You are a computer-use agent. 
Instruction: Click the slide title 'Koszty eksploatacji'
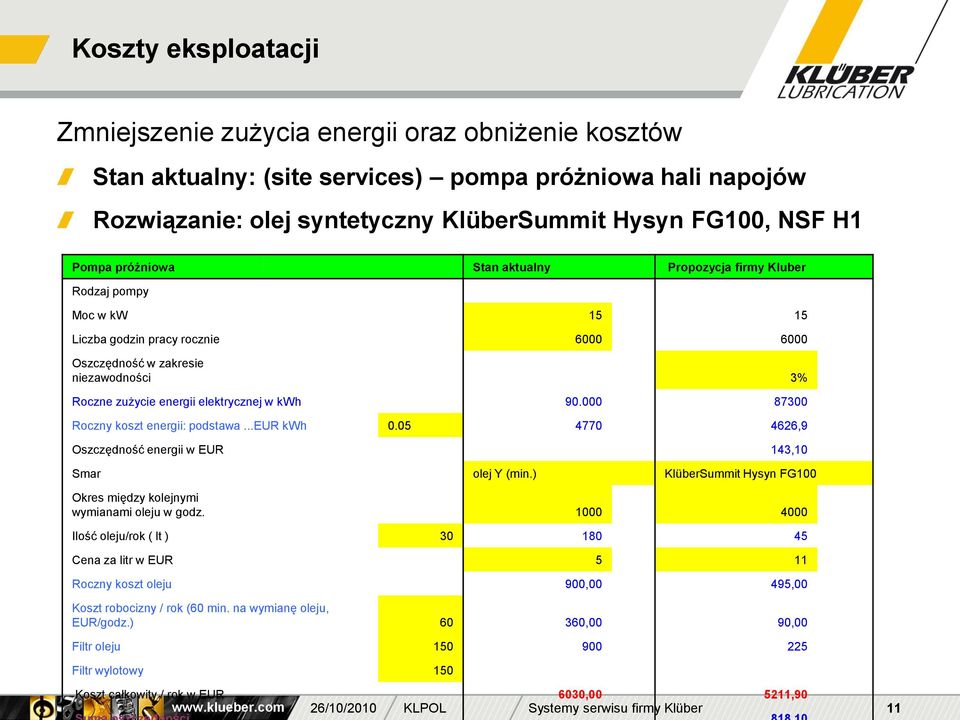[x=195, y=49]
